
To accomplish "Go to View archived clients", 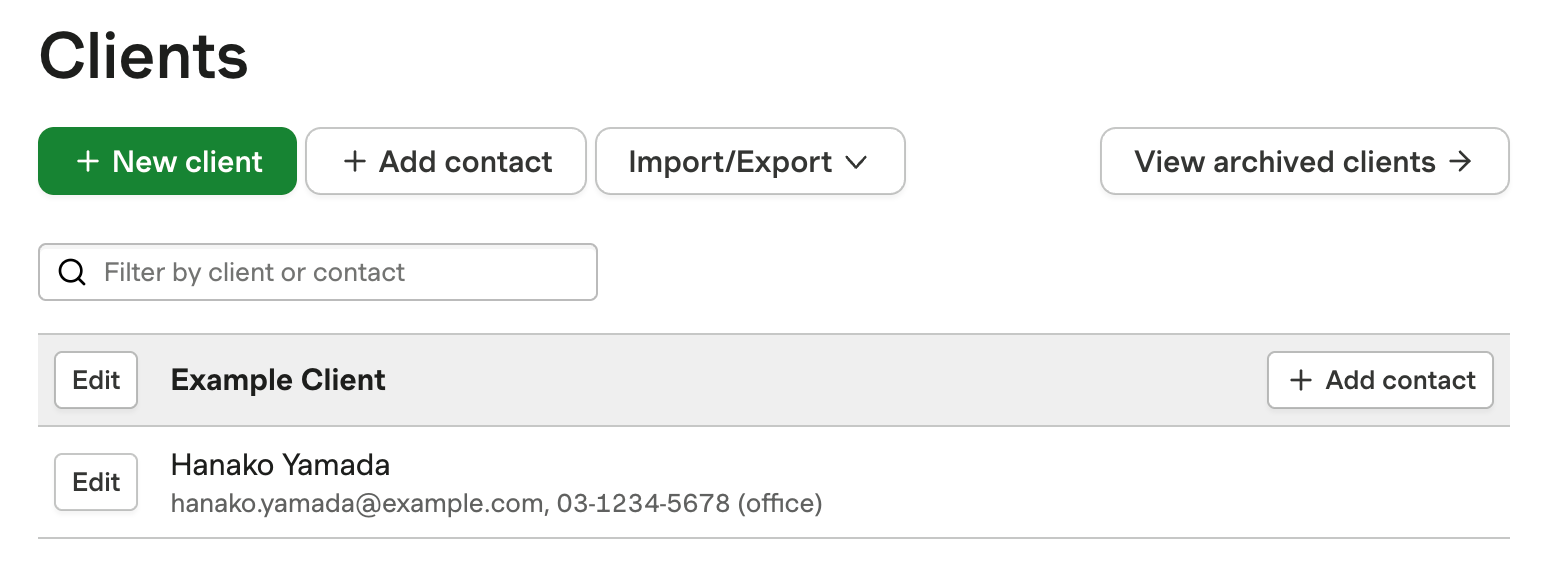I will 1303,162.
